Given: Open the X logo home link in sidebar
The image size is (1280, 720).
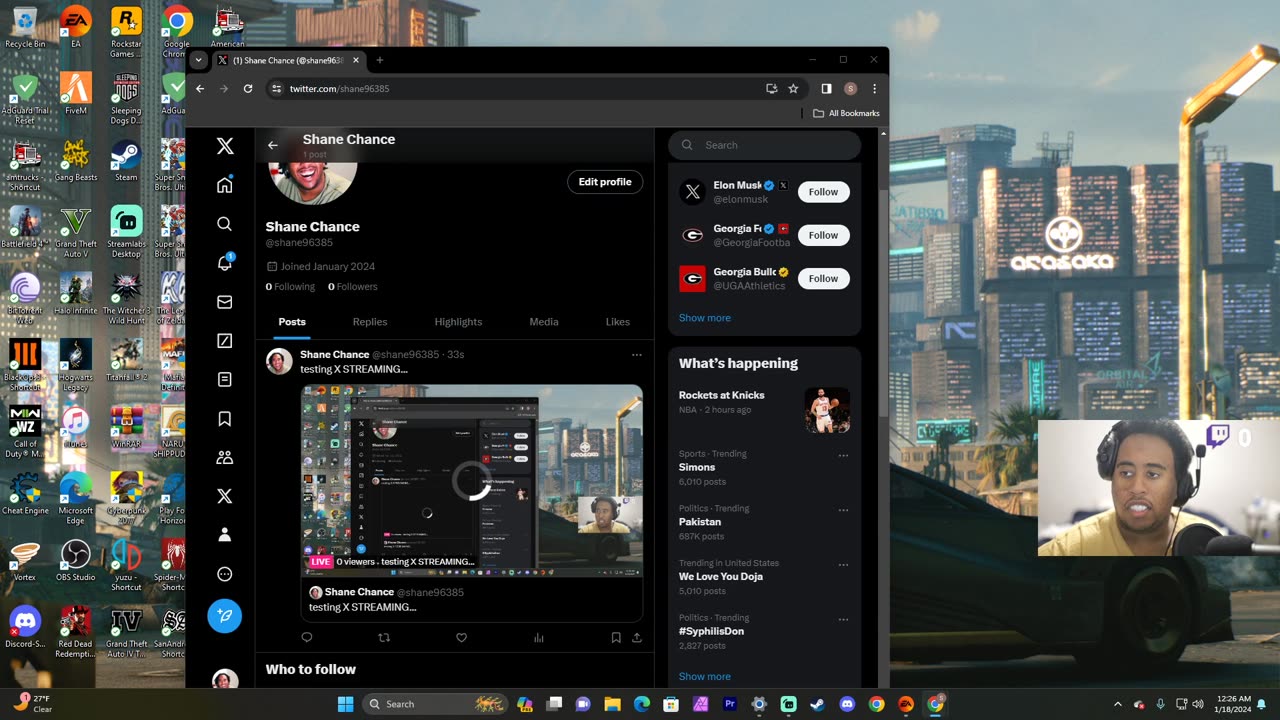Looking at the screenshot, I should click(x=225, y=146).
